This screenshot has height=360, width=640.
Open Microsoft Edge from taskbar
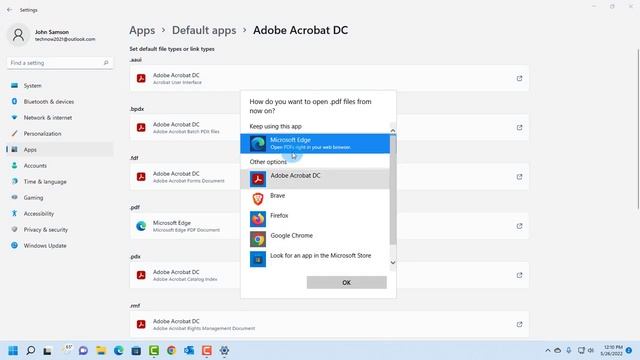tap(118, 350)
